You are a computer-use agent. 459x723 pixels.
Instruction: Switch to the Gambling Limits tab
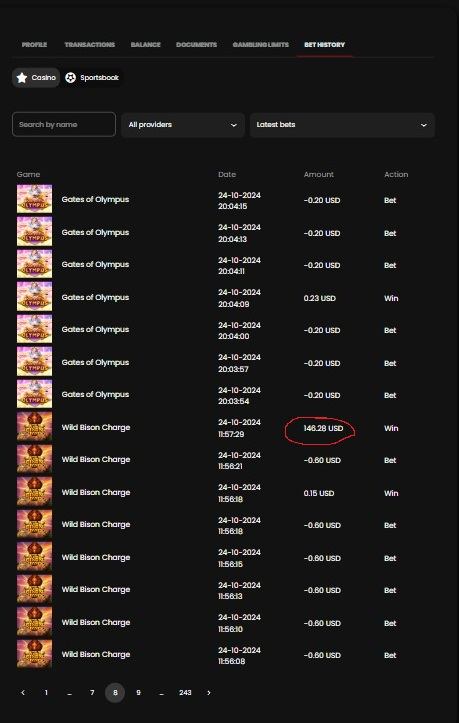261,45
